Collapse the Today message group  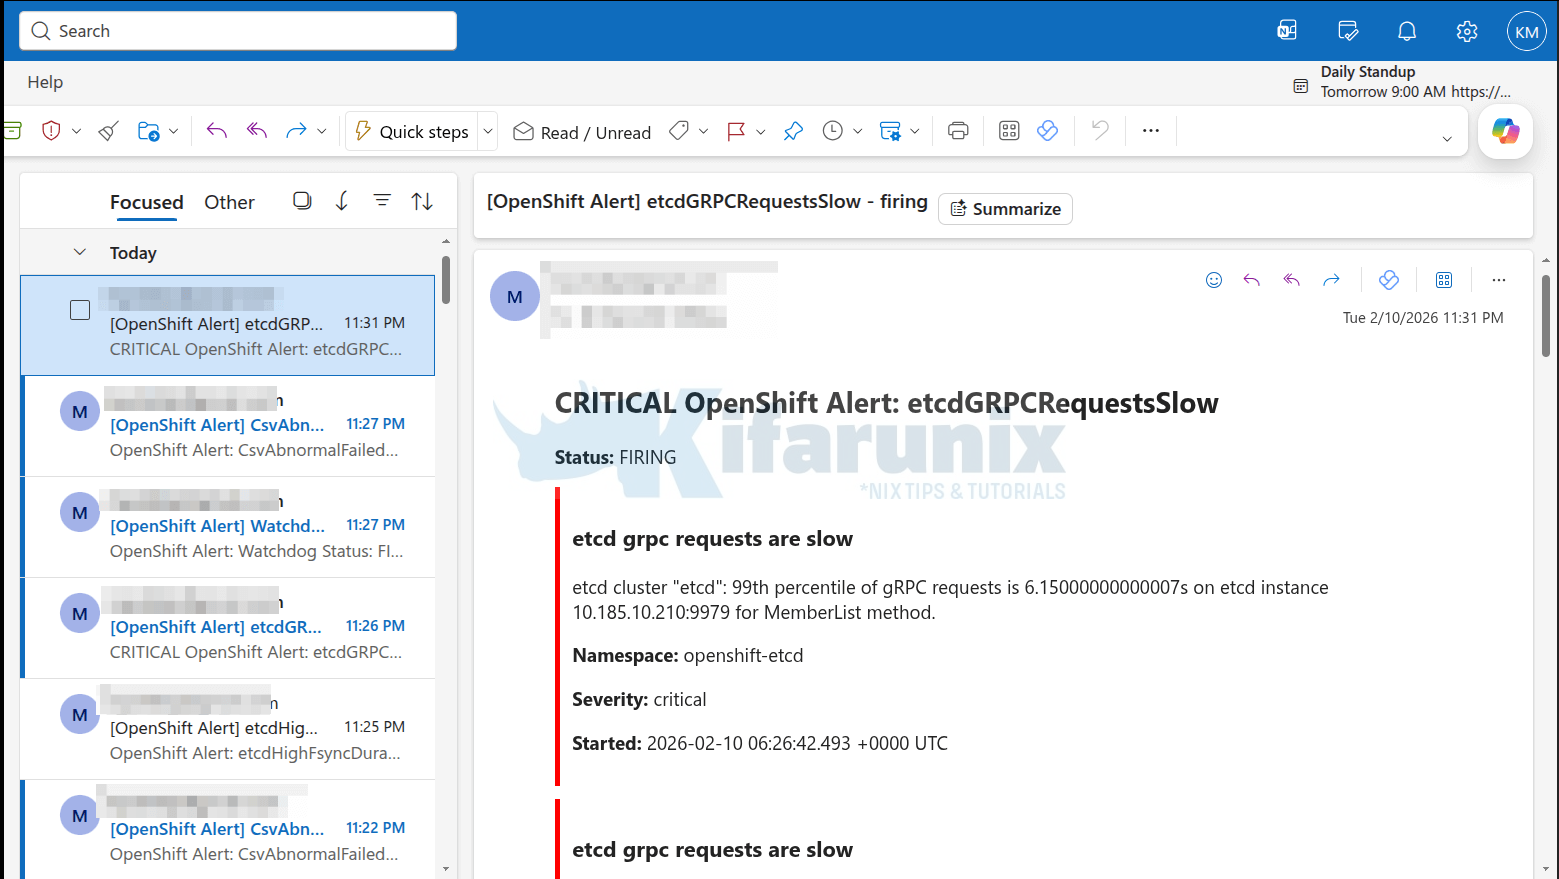tap(80, 252)
